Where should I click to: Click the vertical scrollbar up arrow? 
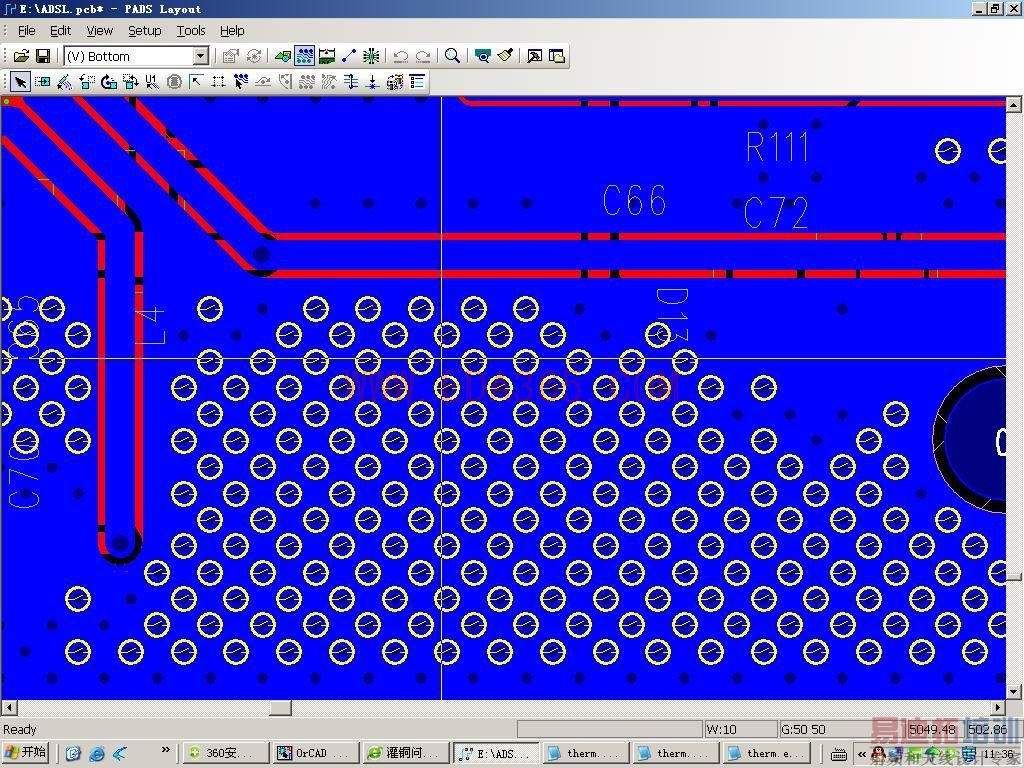[1014, 104]
